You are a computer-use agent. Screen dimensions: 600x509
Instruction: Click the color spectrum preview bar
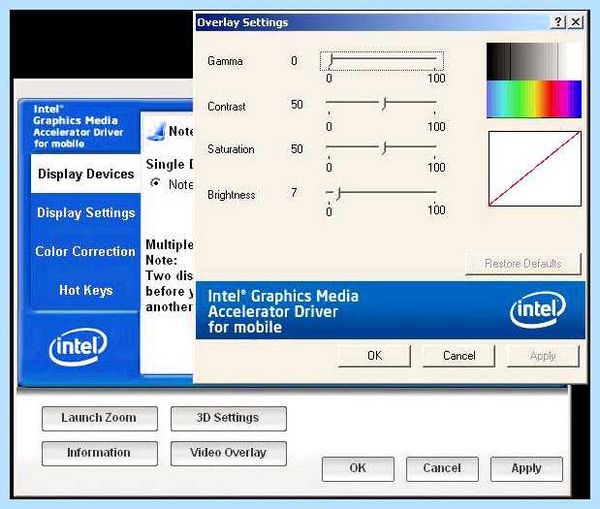(534, 98)
